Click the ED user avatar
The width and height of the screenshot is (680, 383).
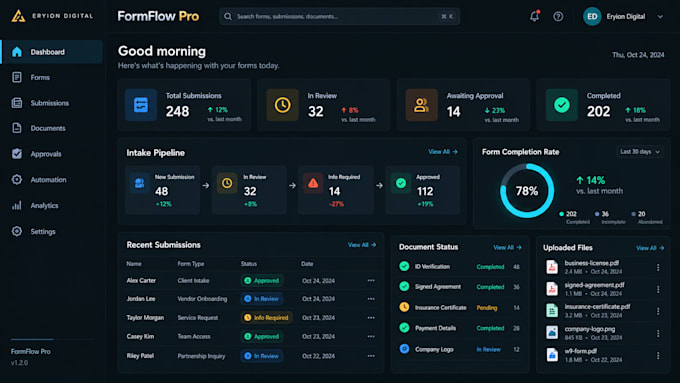592,16
